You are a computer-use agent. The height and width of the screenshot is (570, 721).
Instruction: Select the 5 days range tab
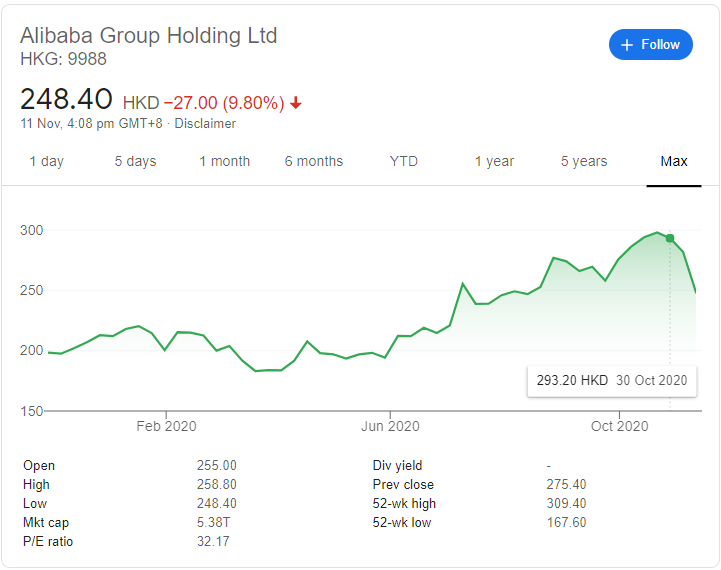click(x=135, y=161)
